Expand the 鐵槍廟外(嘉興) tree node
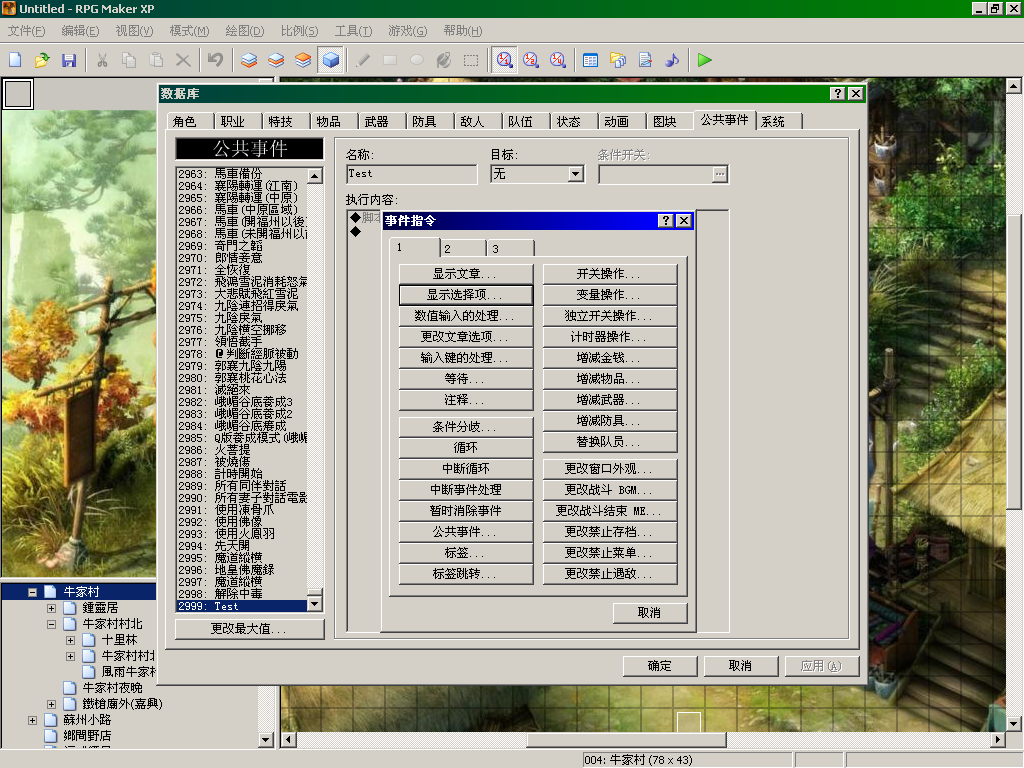The image size is (1024, 768). pyautogui.click(x=51, y=704)
